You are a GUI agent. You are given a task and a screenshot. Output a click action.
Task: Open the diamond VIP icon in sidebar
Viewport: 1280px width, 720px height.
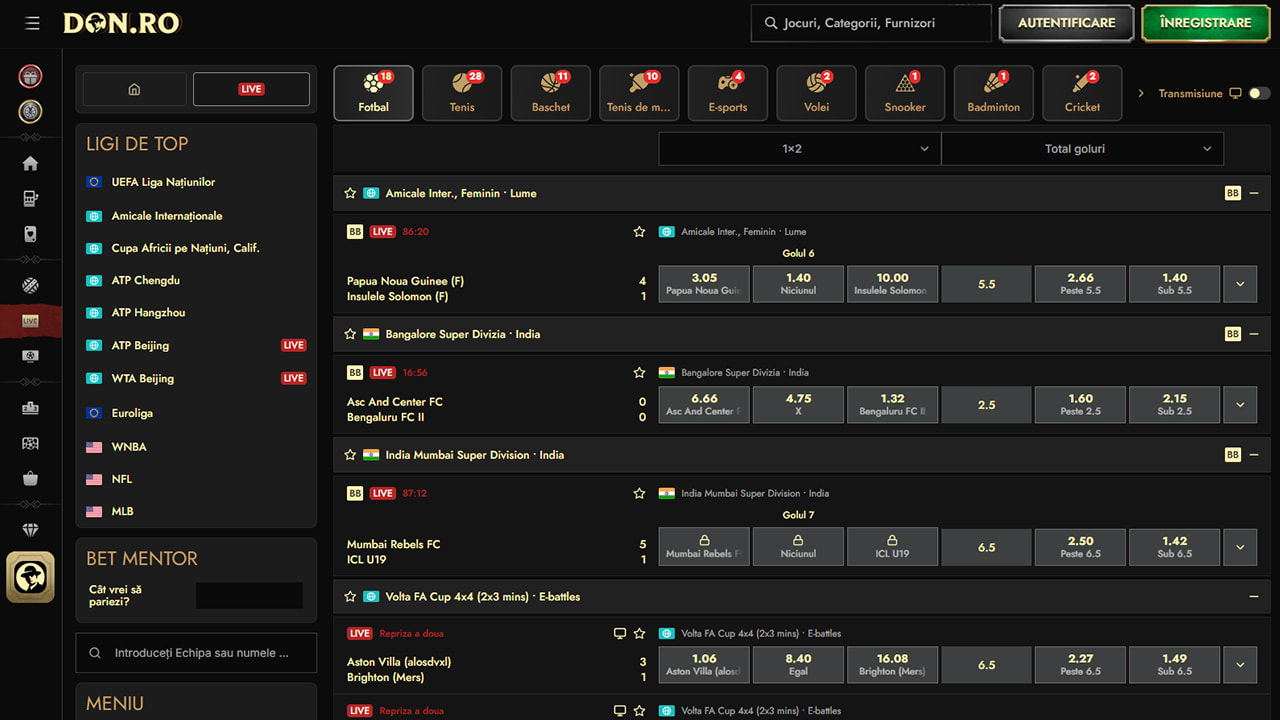pyautogui.click(x=30, y=530)
